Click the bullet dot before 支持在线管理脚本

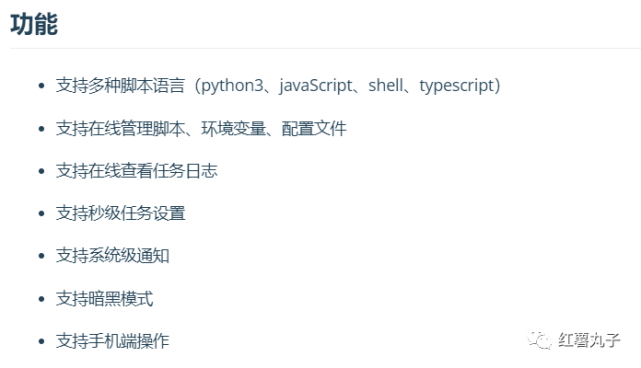[41, 128]
